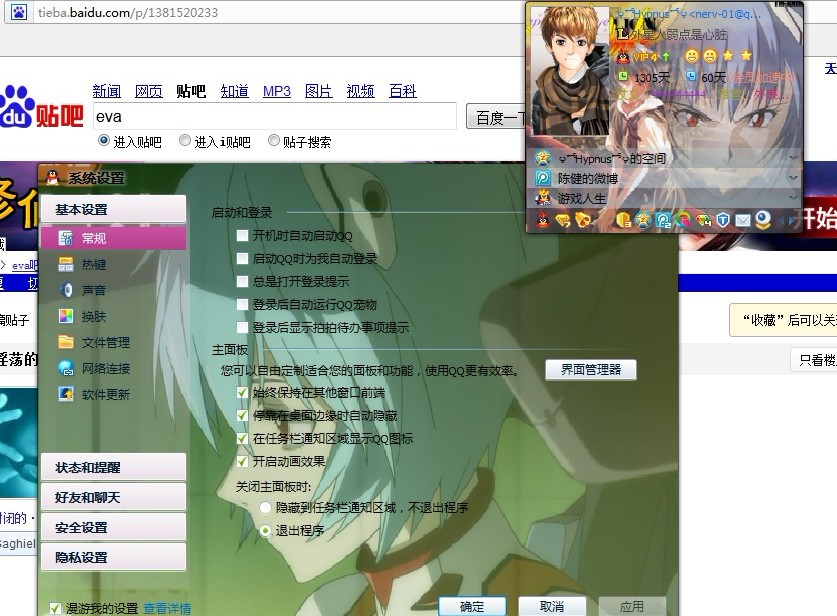Enable 开机时自动启动QQ checkbox
Screen dimensions: 837x616
coord(242,235)
